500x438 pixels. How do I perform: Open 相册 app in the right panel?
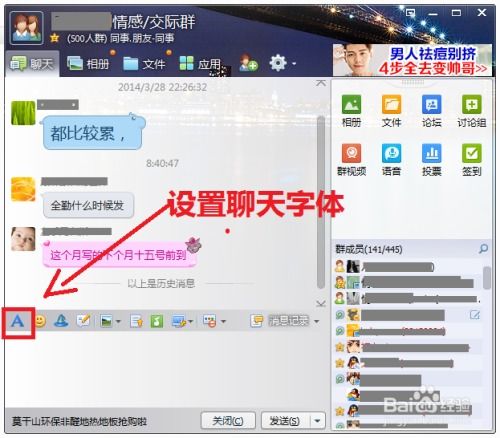pos(351,111)
